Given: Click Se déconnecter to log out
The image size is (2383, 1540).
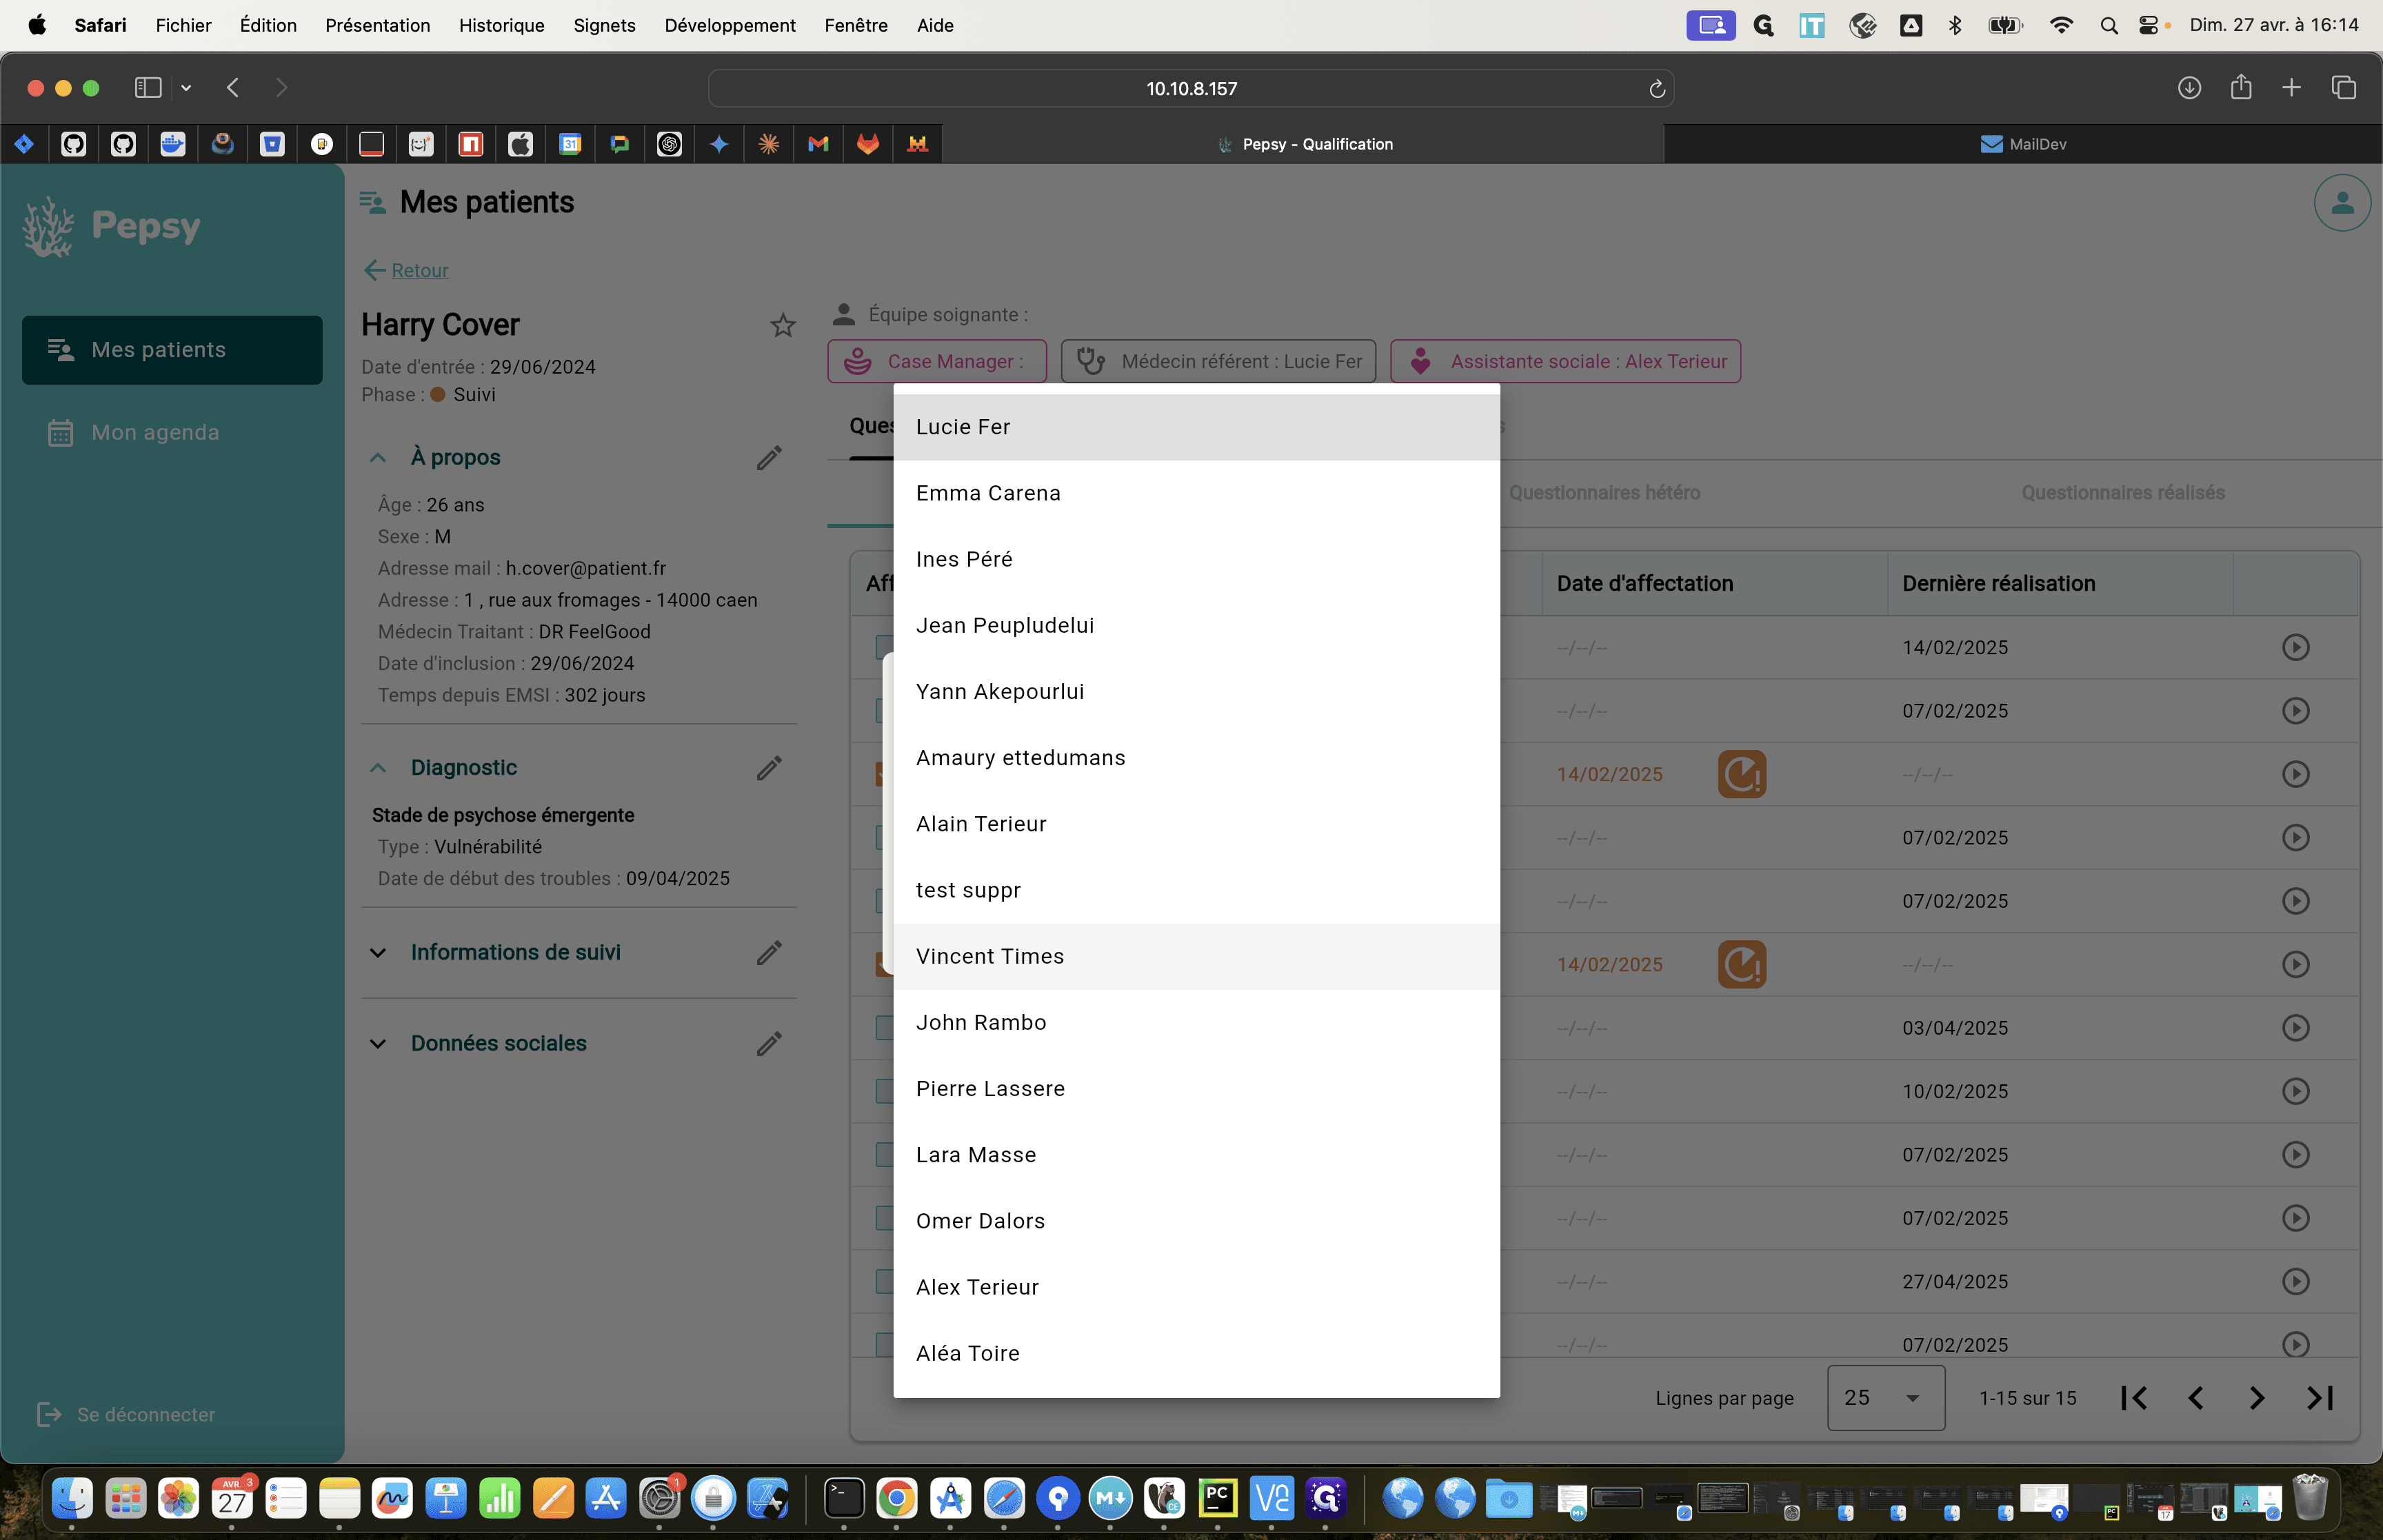Looking at the screenshot, I should pyautogui.click(x=126, y=1415).
